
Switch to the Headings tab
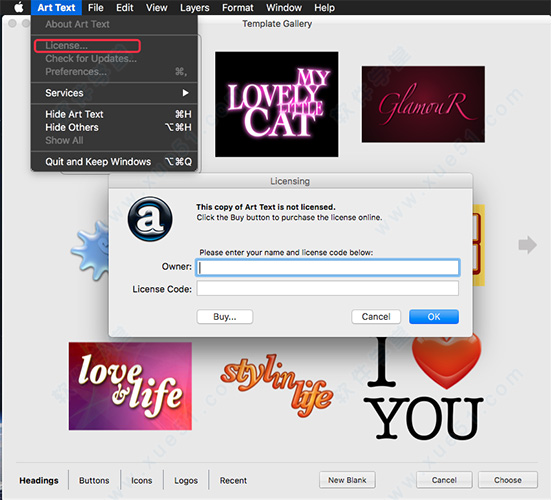[39, 480]
